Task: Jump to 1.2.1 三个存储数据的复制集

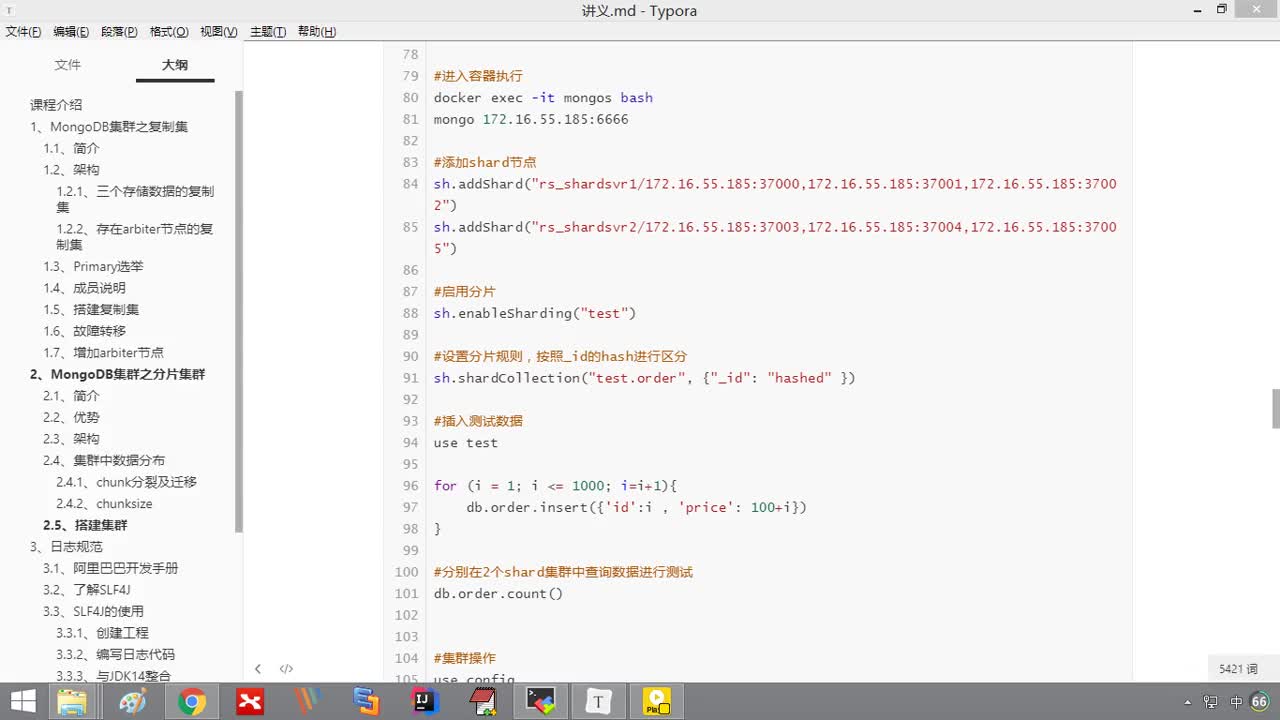Action: point(135,199)
